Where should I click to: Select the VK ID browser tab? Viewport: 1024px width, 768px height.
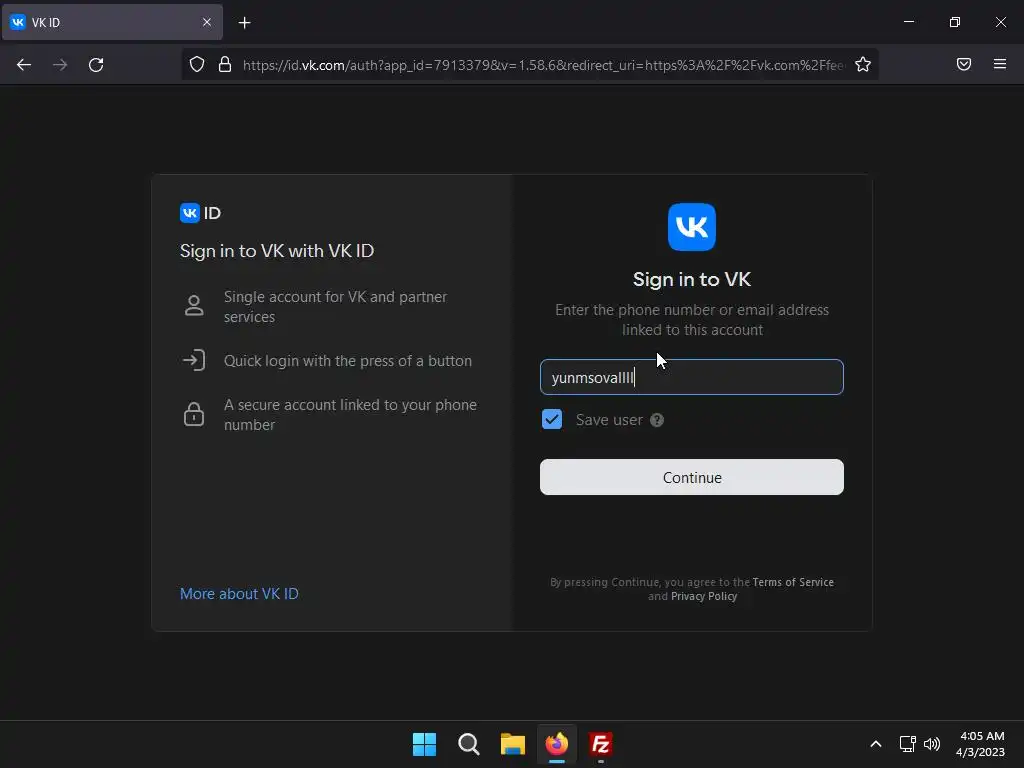pyautogui.click(x=112, y=22)
